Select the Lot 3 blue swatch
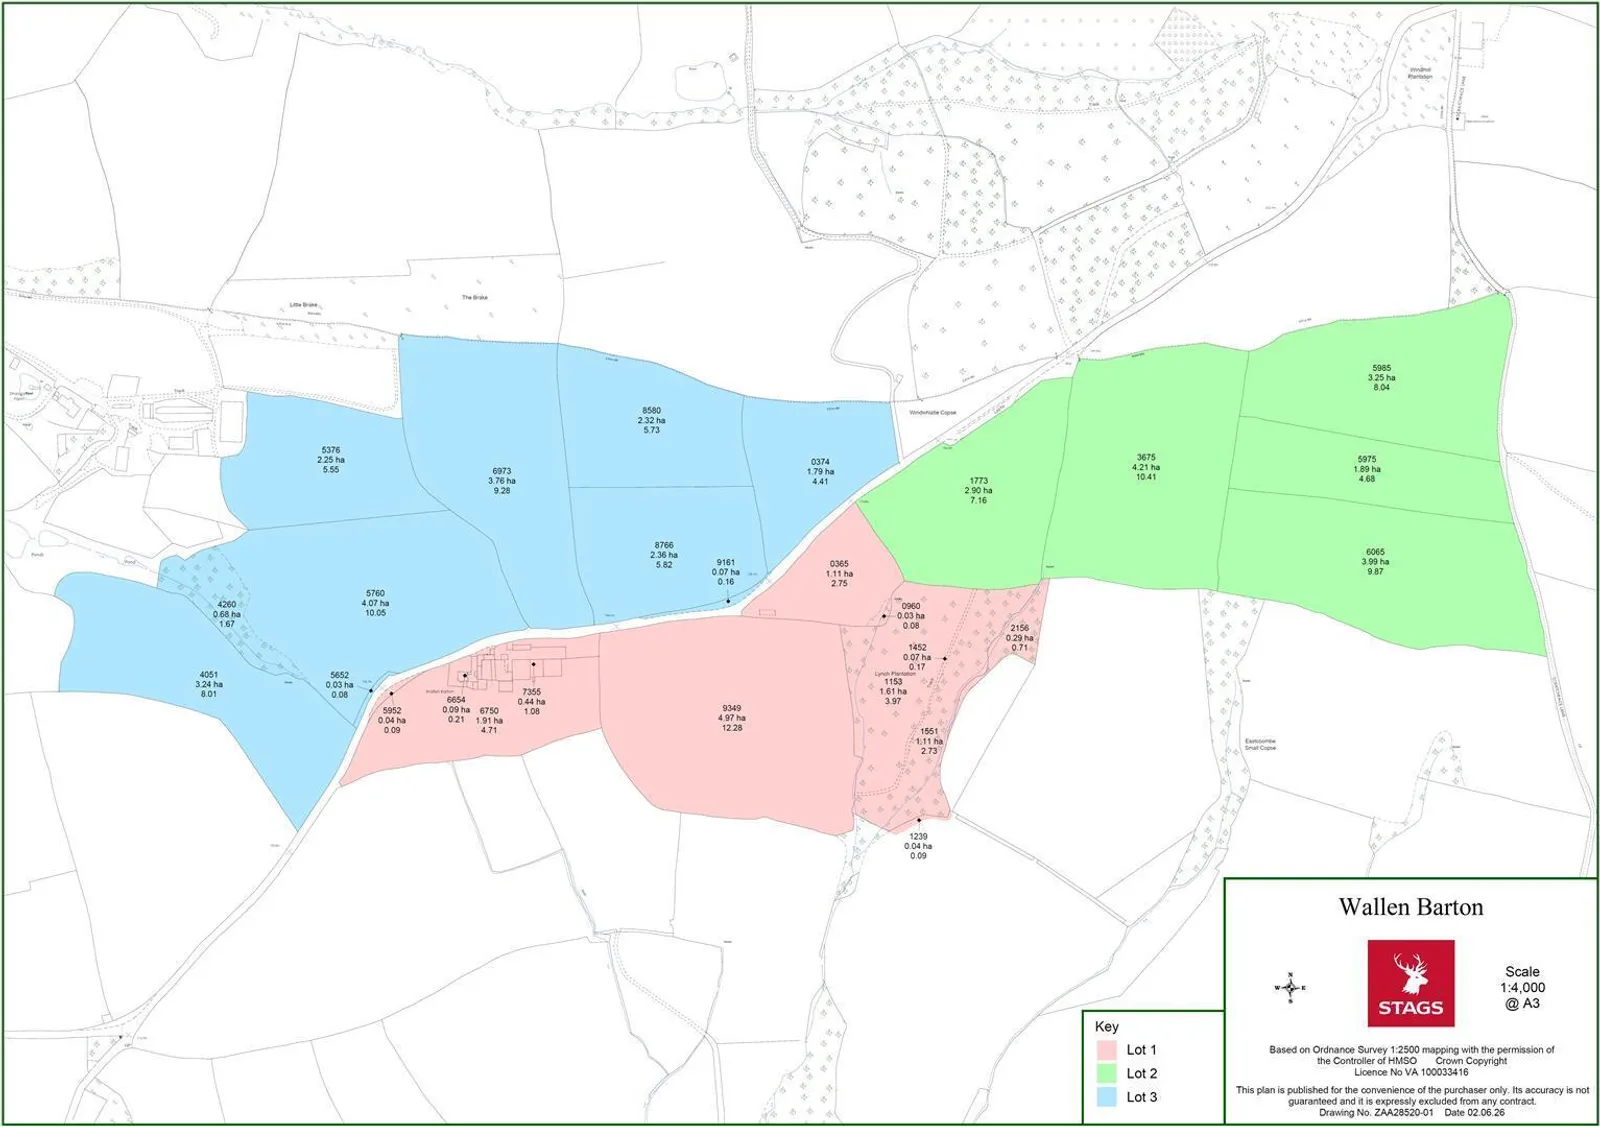 coord(1106,1097)
